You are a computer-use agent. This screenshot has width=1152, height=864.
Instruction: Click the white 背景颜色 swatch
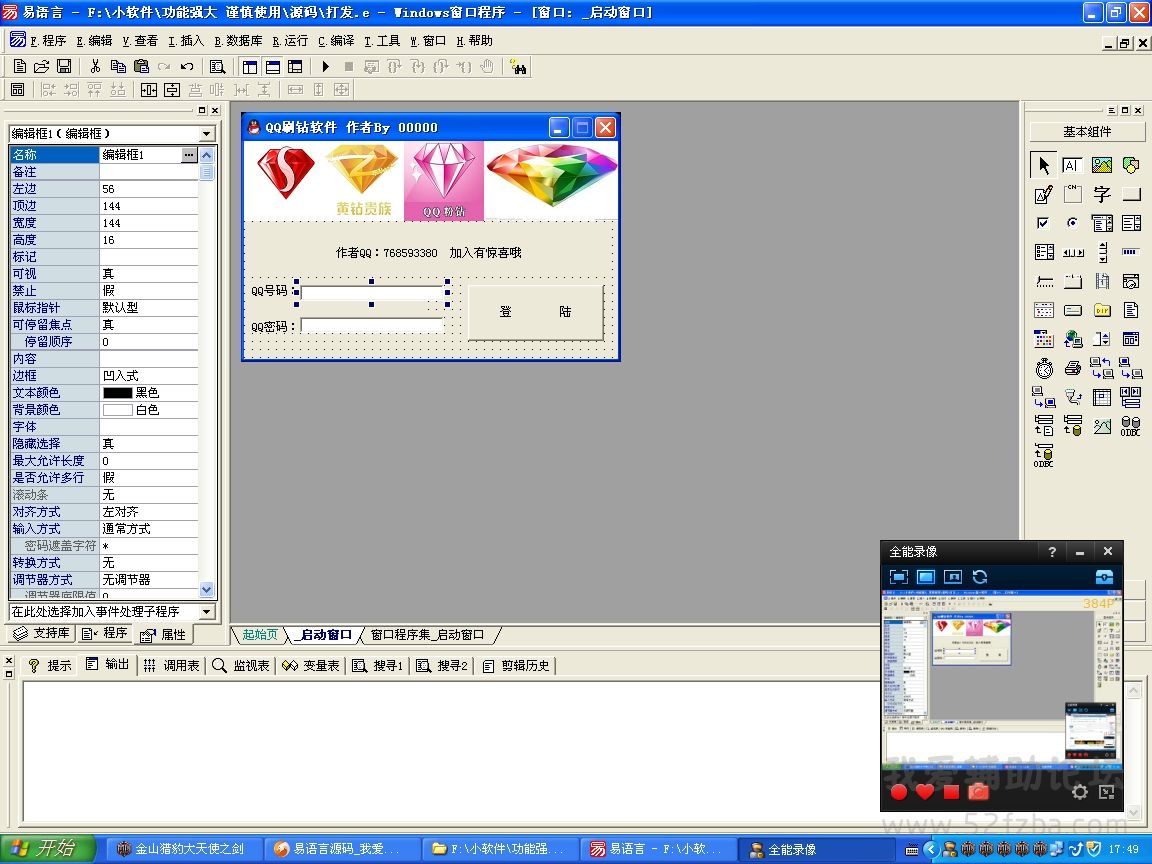pos(118,410)
